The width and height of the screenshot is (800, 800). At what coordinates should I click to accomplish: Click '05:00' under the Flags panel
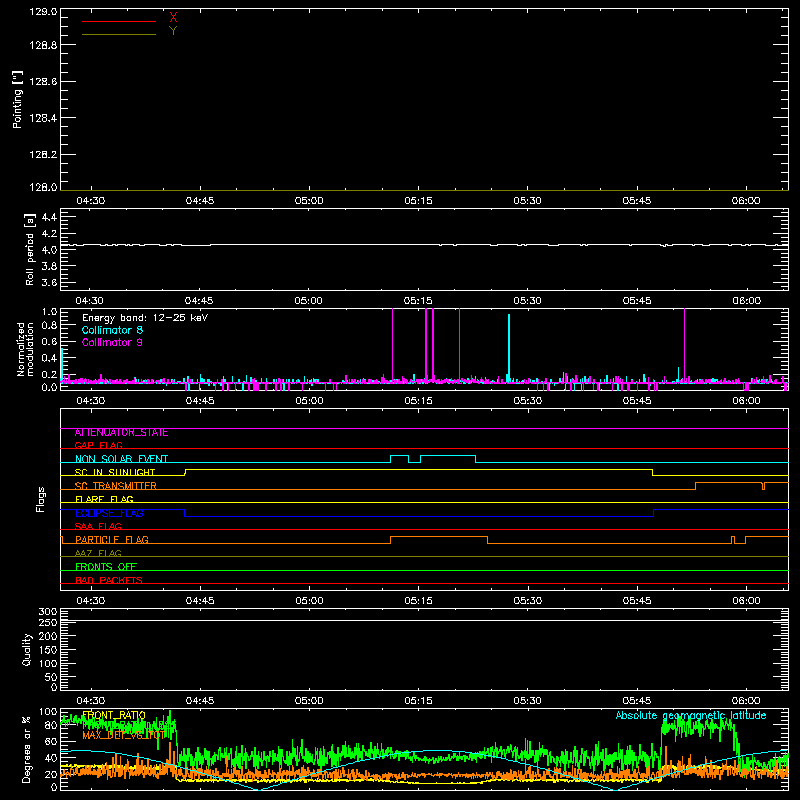pos(309,601)
